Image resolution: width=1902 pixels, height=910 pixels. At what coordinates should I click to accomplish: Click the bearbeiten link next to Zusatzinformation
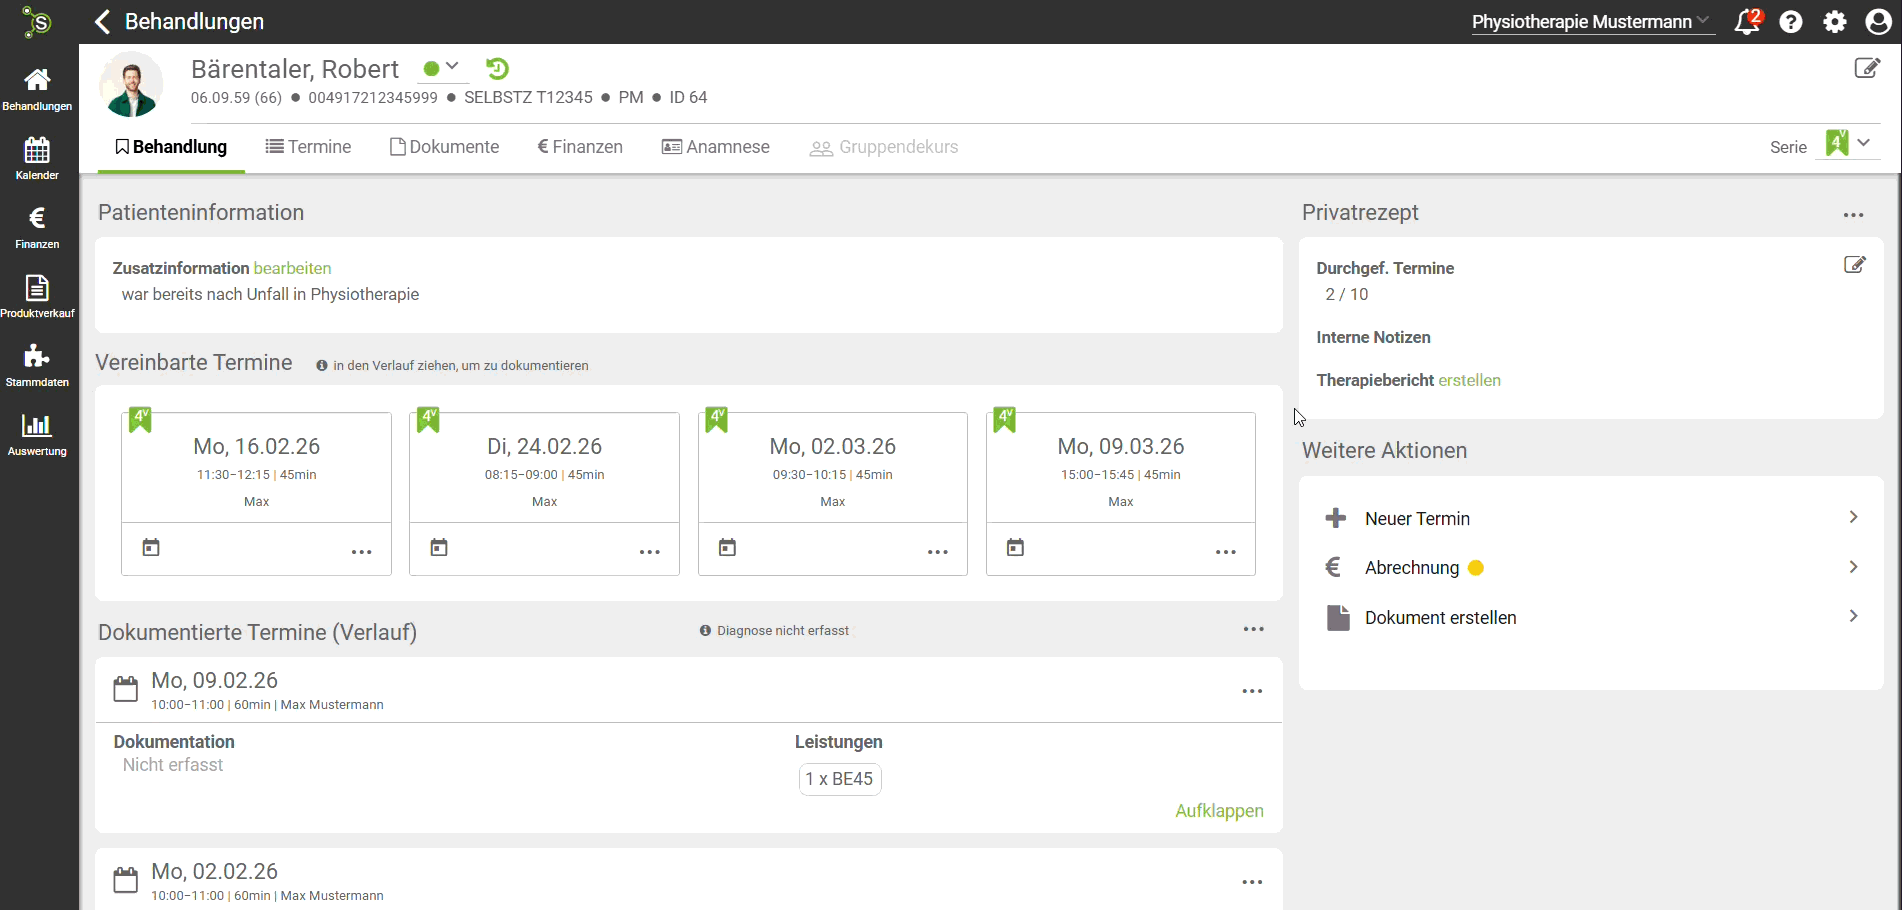(292, 268)
